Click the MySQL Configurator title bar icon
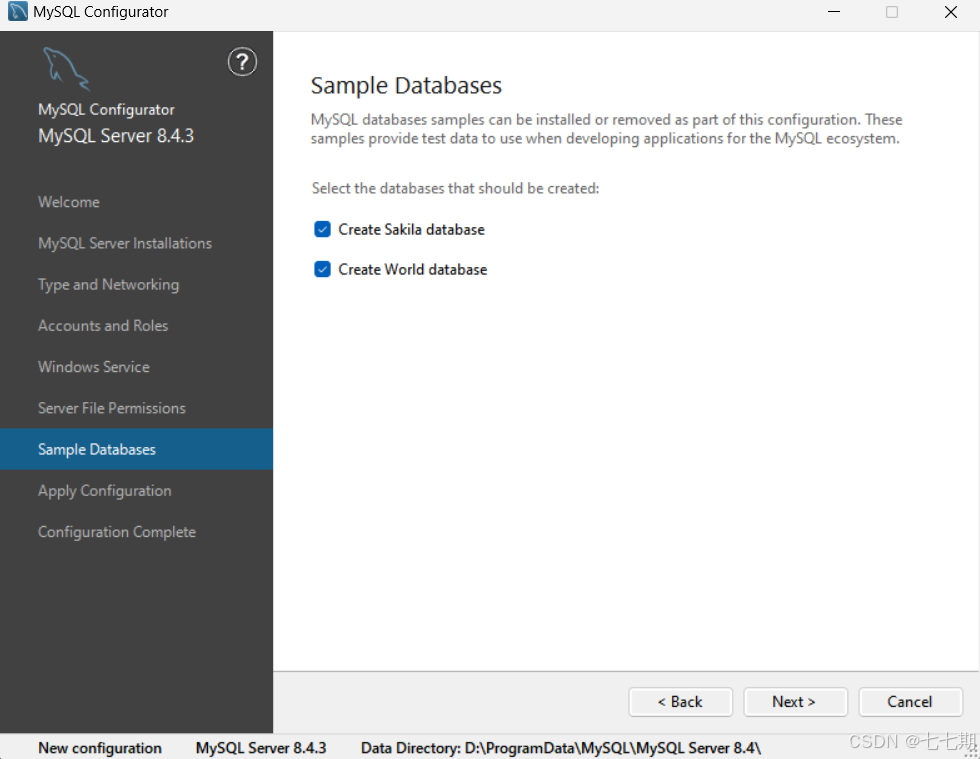980x759 pixels. (x=18, y=11)
